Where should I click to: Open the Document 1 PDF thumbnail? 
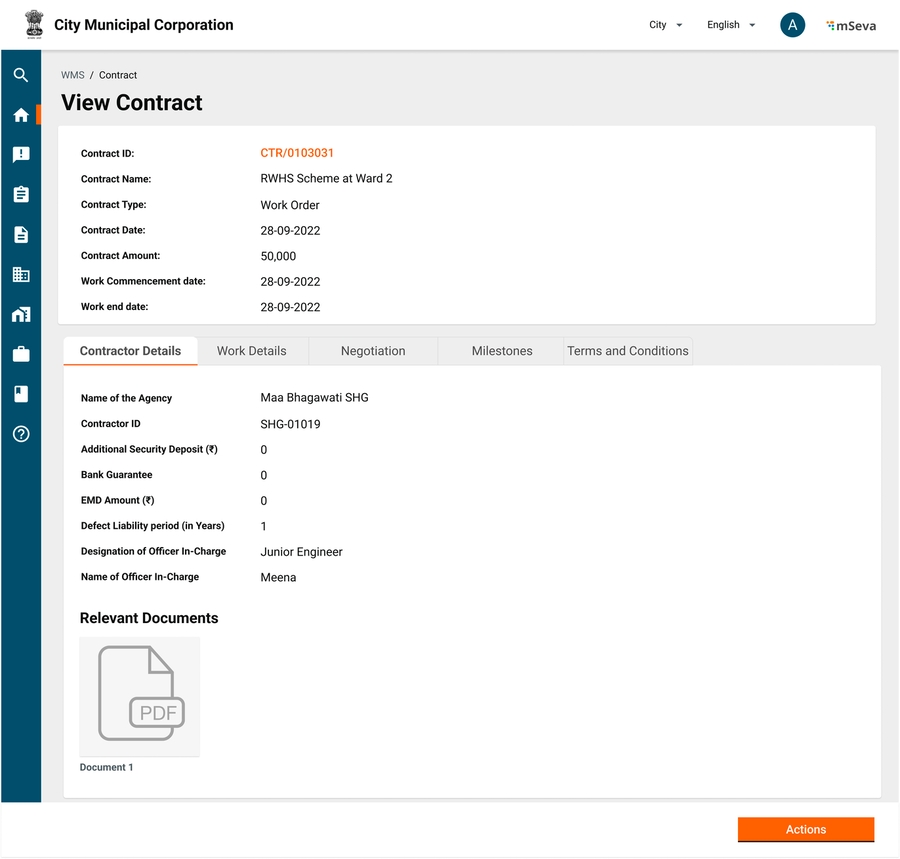[x=140, y=697]
